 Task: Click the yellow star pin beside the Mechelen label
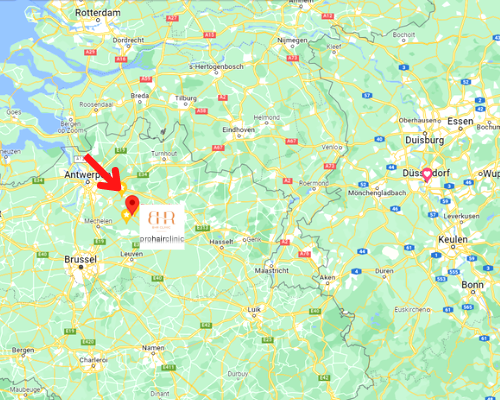pyautogui.click(x=126, y=216)
